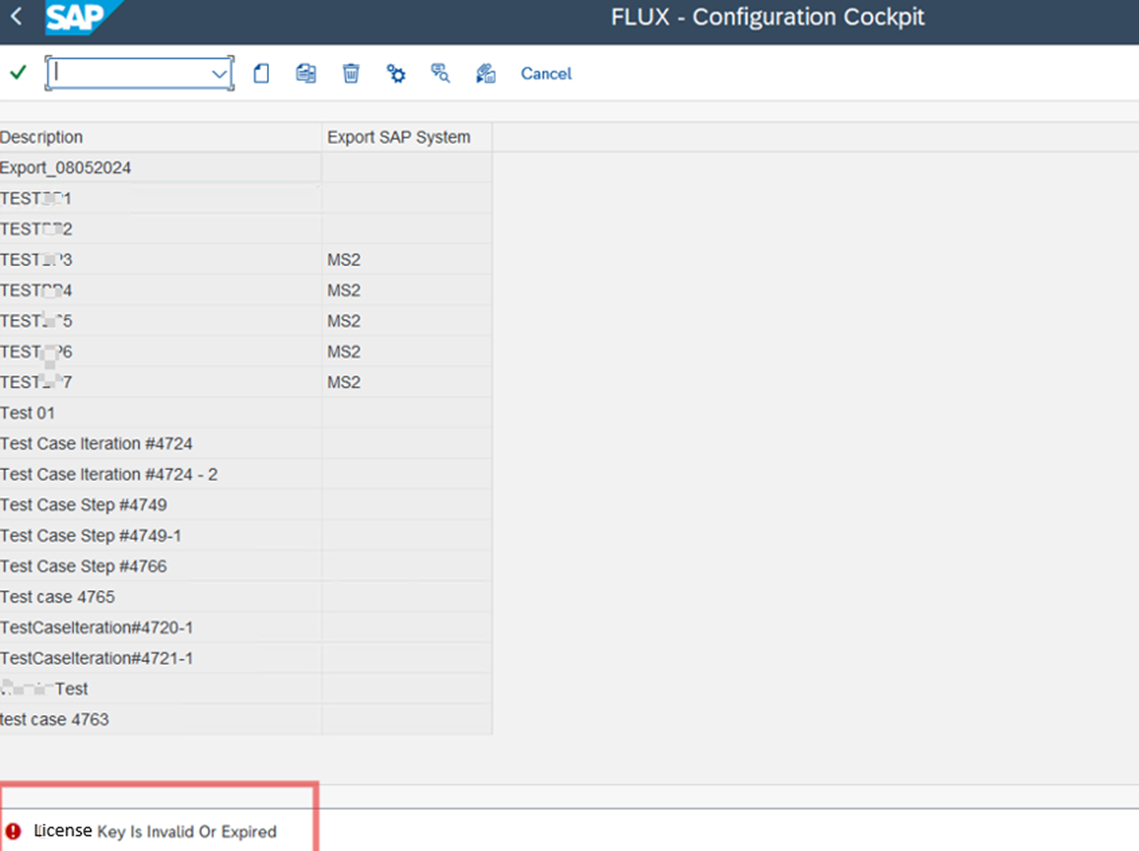Open the gears configuration icon
Screen dimensions: 1139x851
pyautogui.click(x=396, y=73)
